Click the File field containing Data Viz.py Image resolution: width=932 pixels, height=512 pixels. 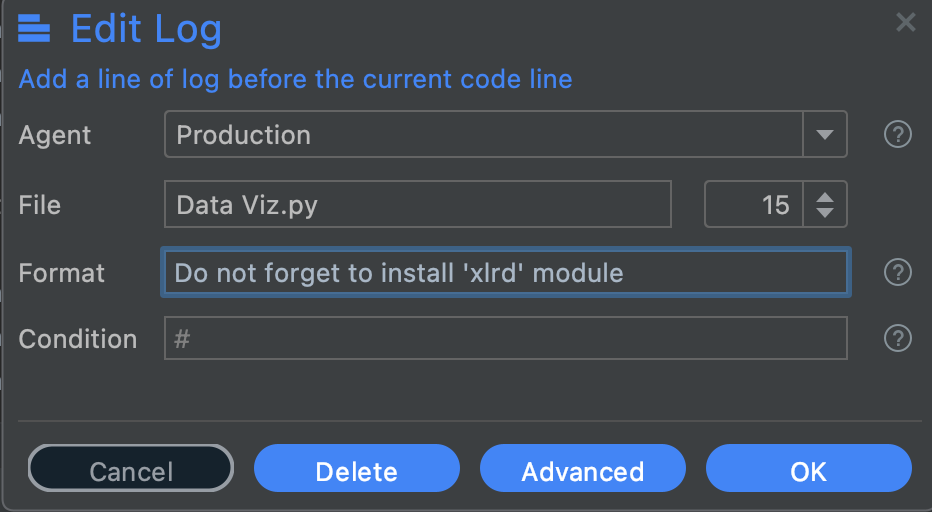point(418,205)
